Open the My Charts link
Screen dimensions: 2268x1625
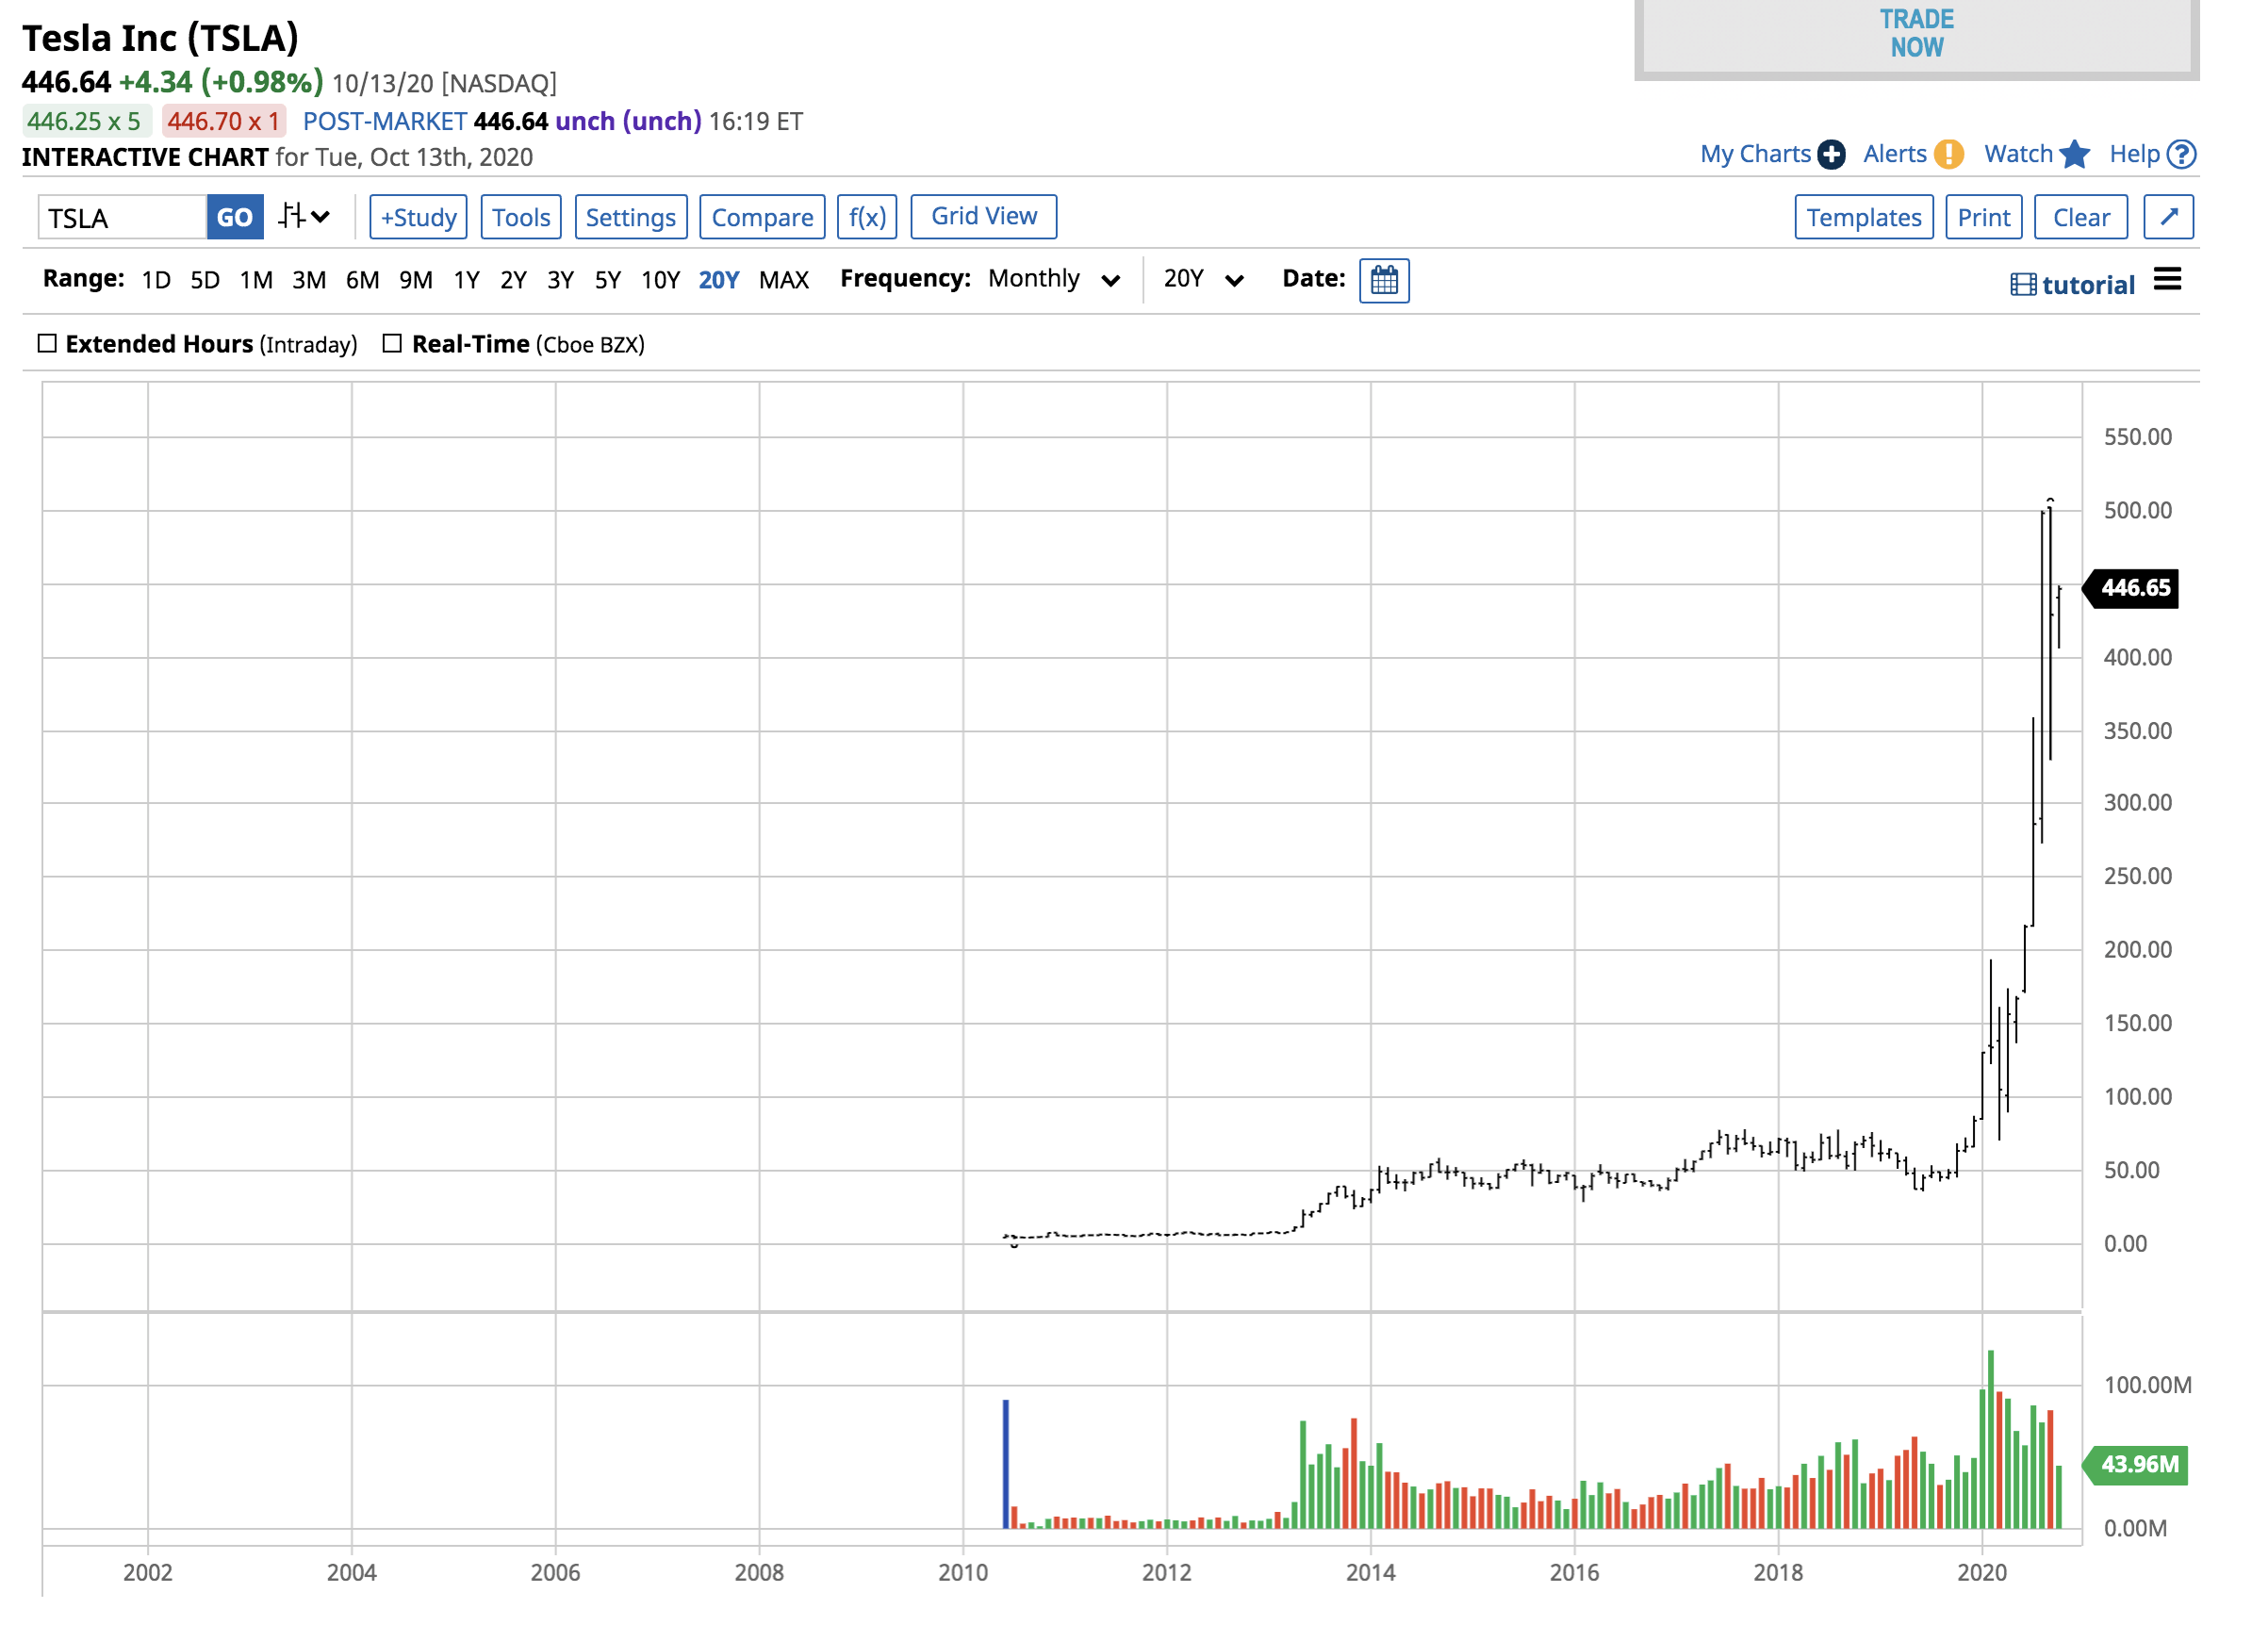[x=1755, y=154]
